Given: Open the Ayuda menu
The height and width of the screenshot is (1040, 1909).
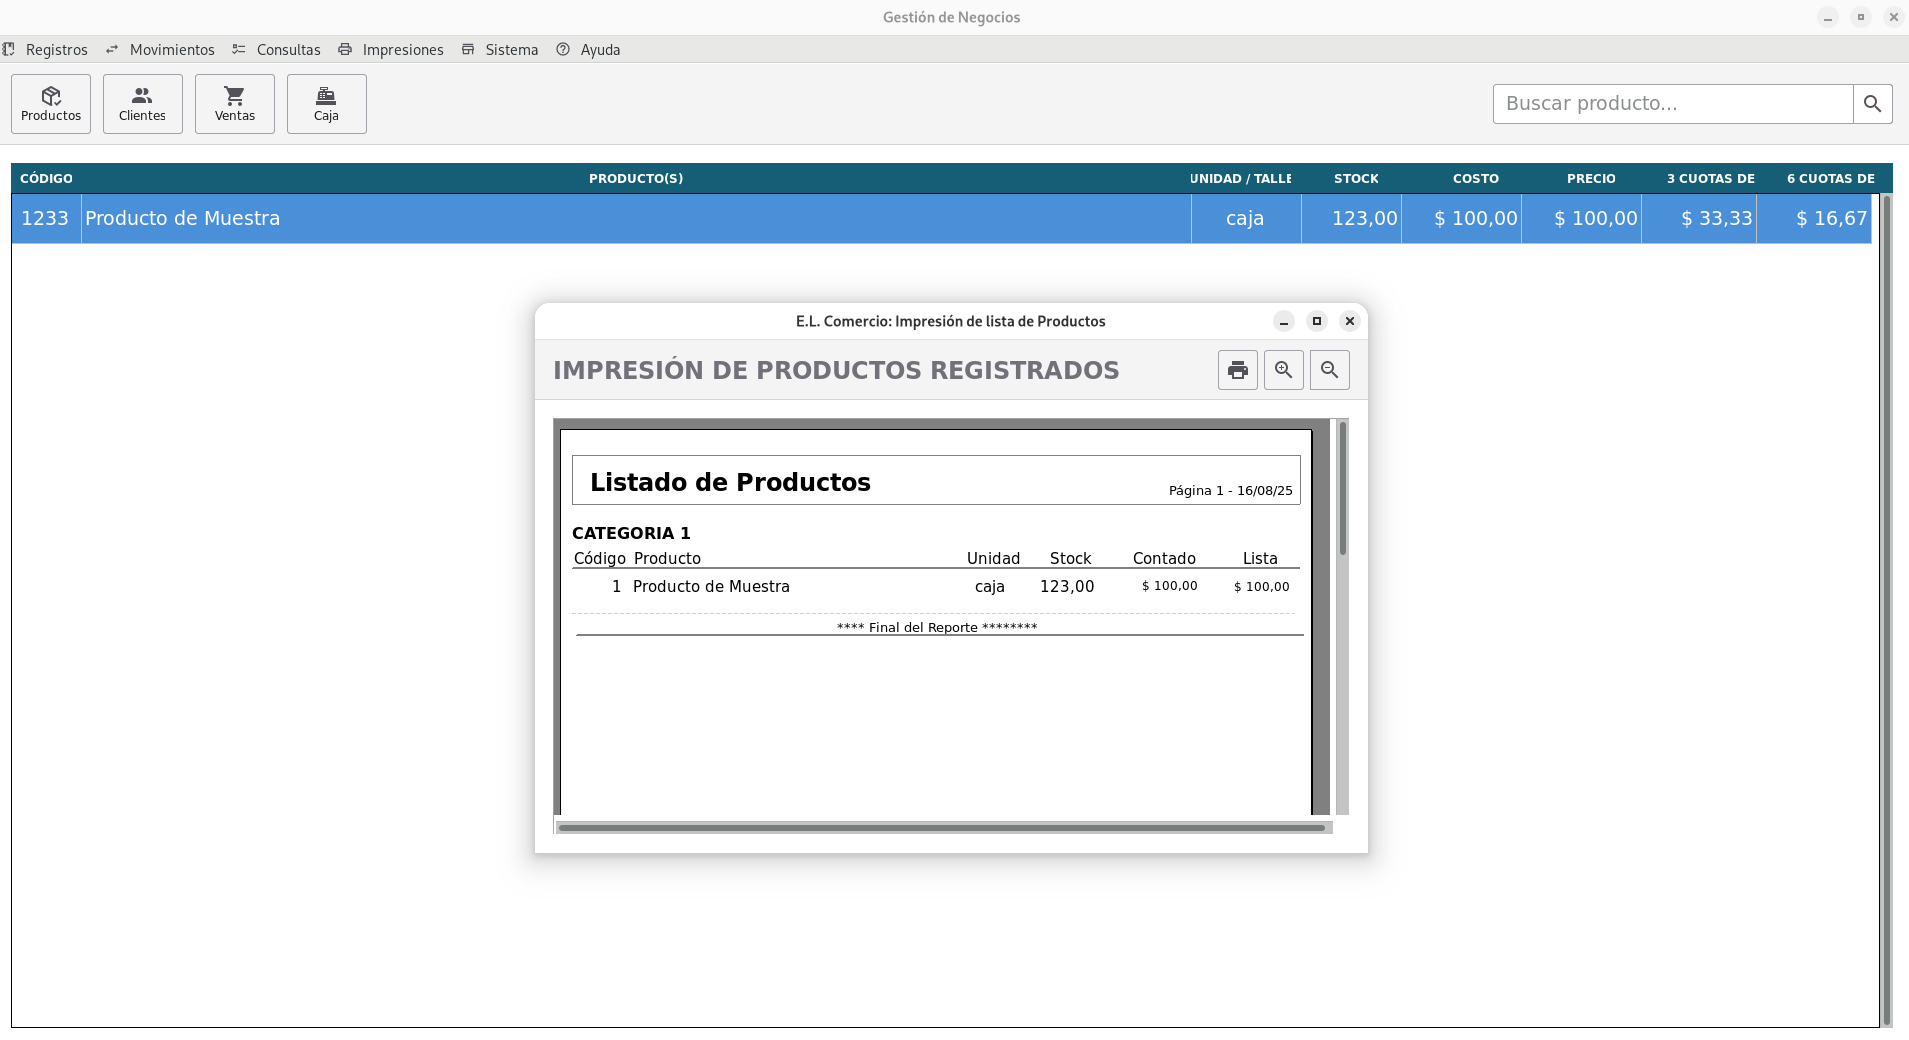Looking at the screenshot, I should pyautogui.click(x=600, y=50).
